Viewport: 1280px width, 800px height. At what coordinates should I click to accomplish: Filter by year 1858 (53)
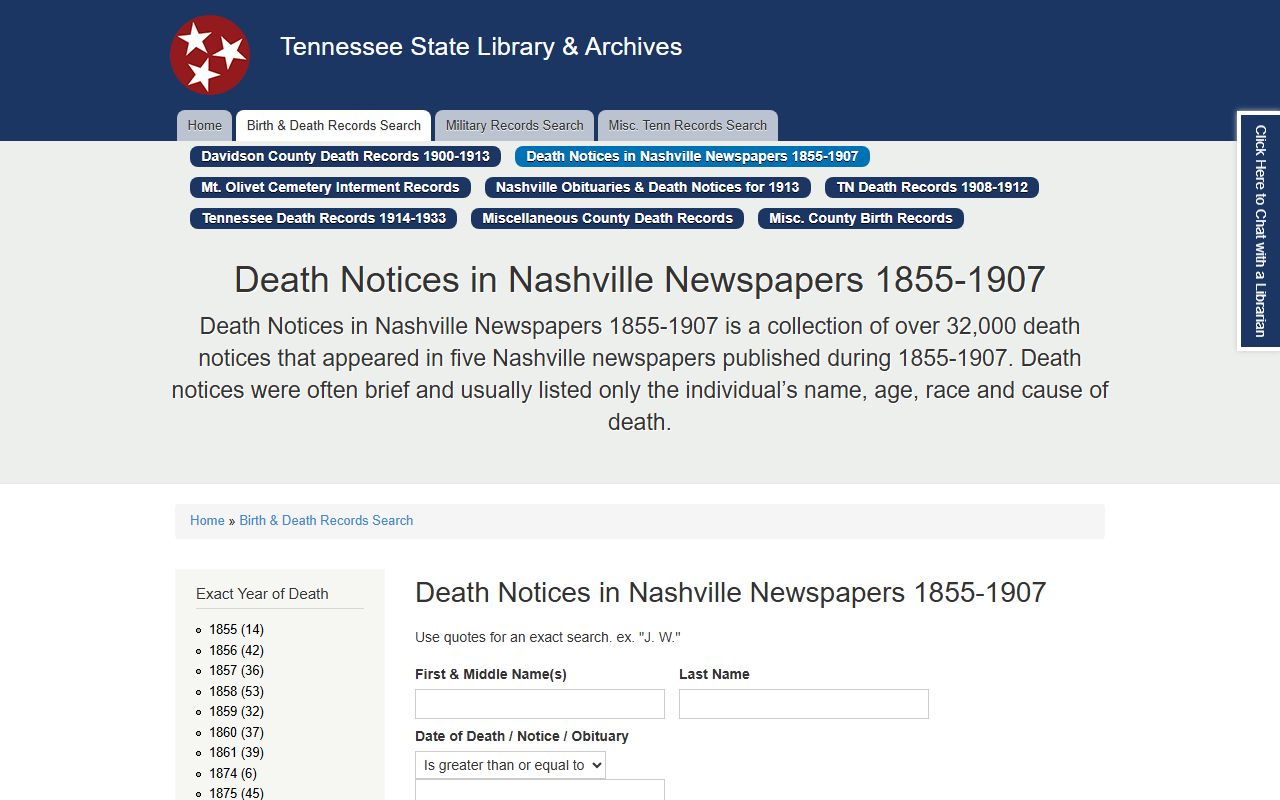(236, 691)
